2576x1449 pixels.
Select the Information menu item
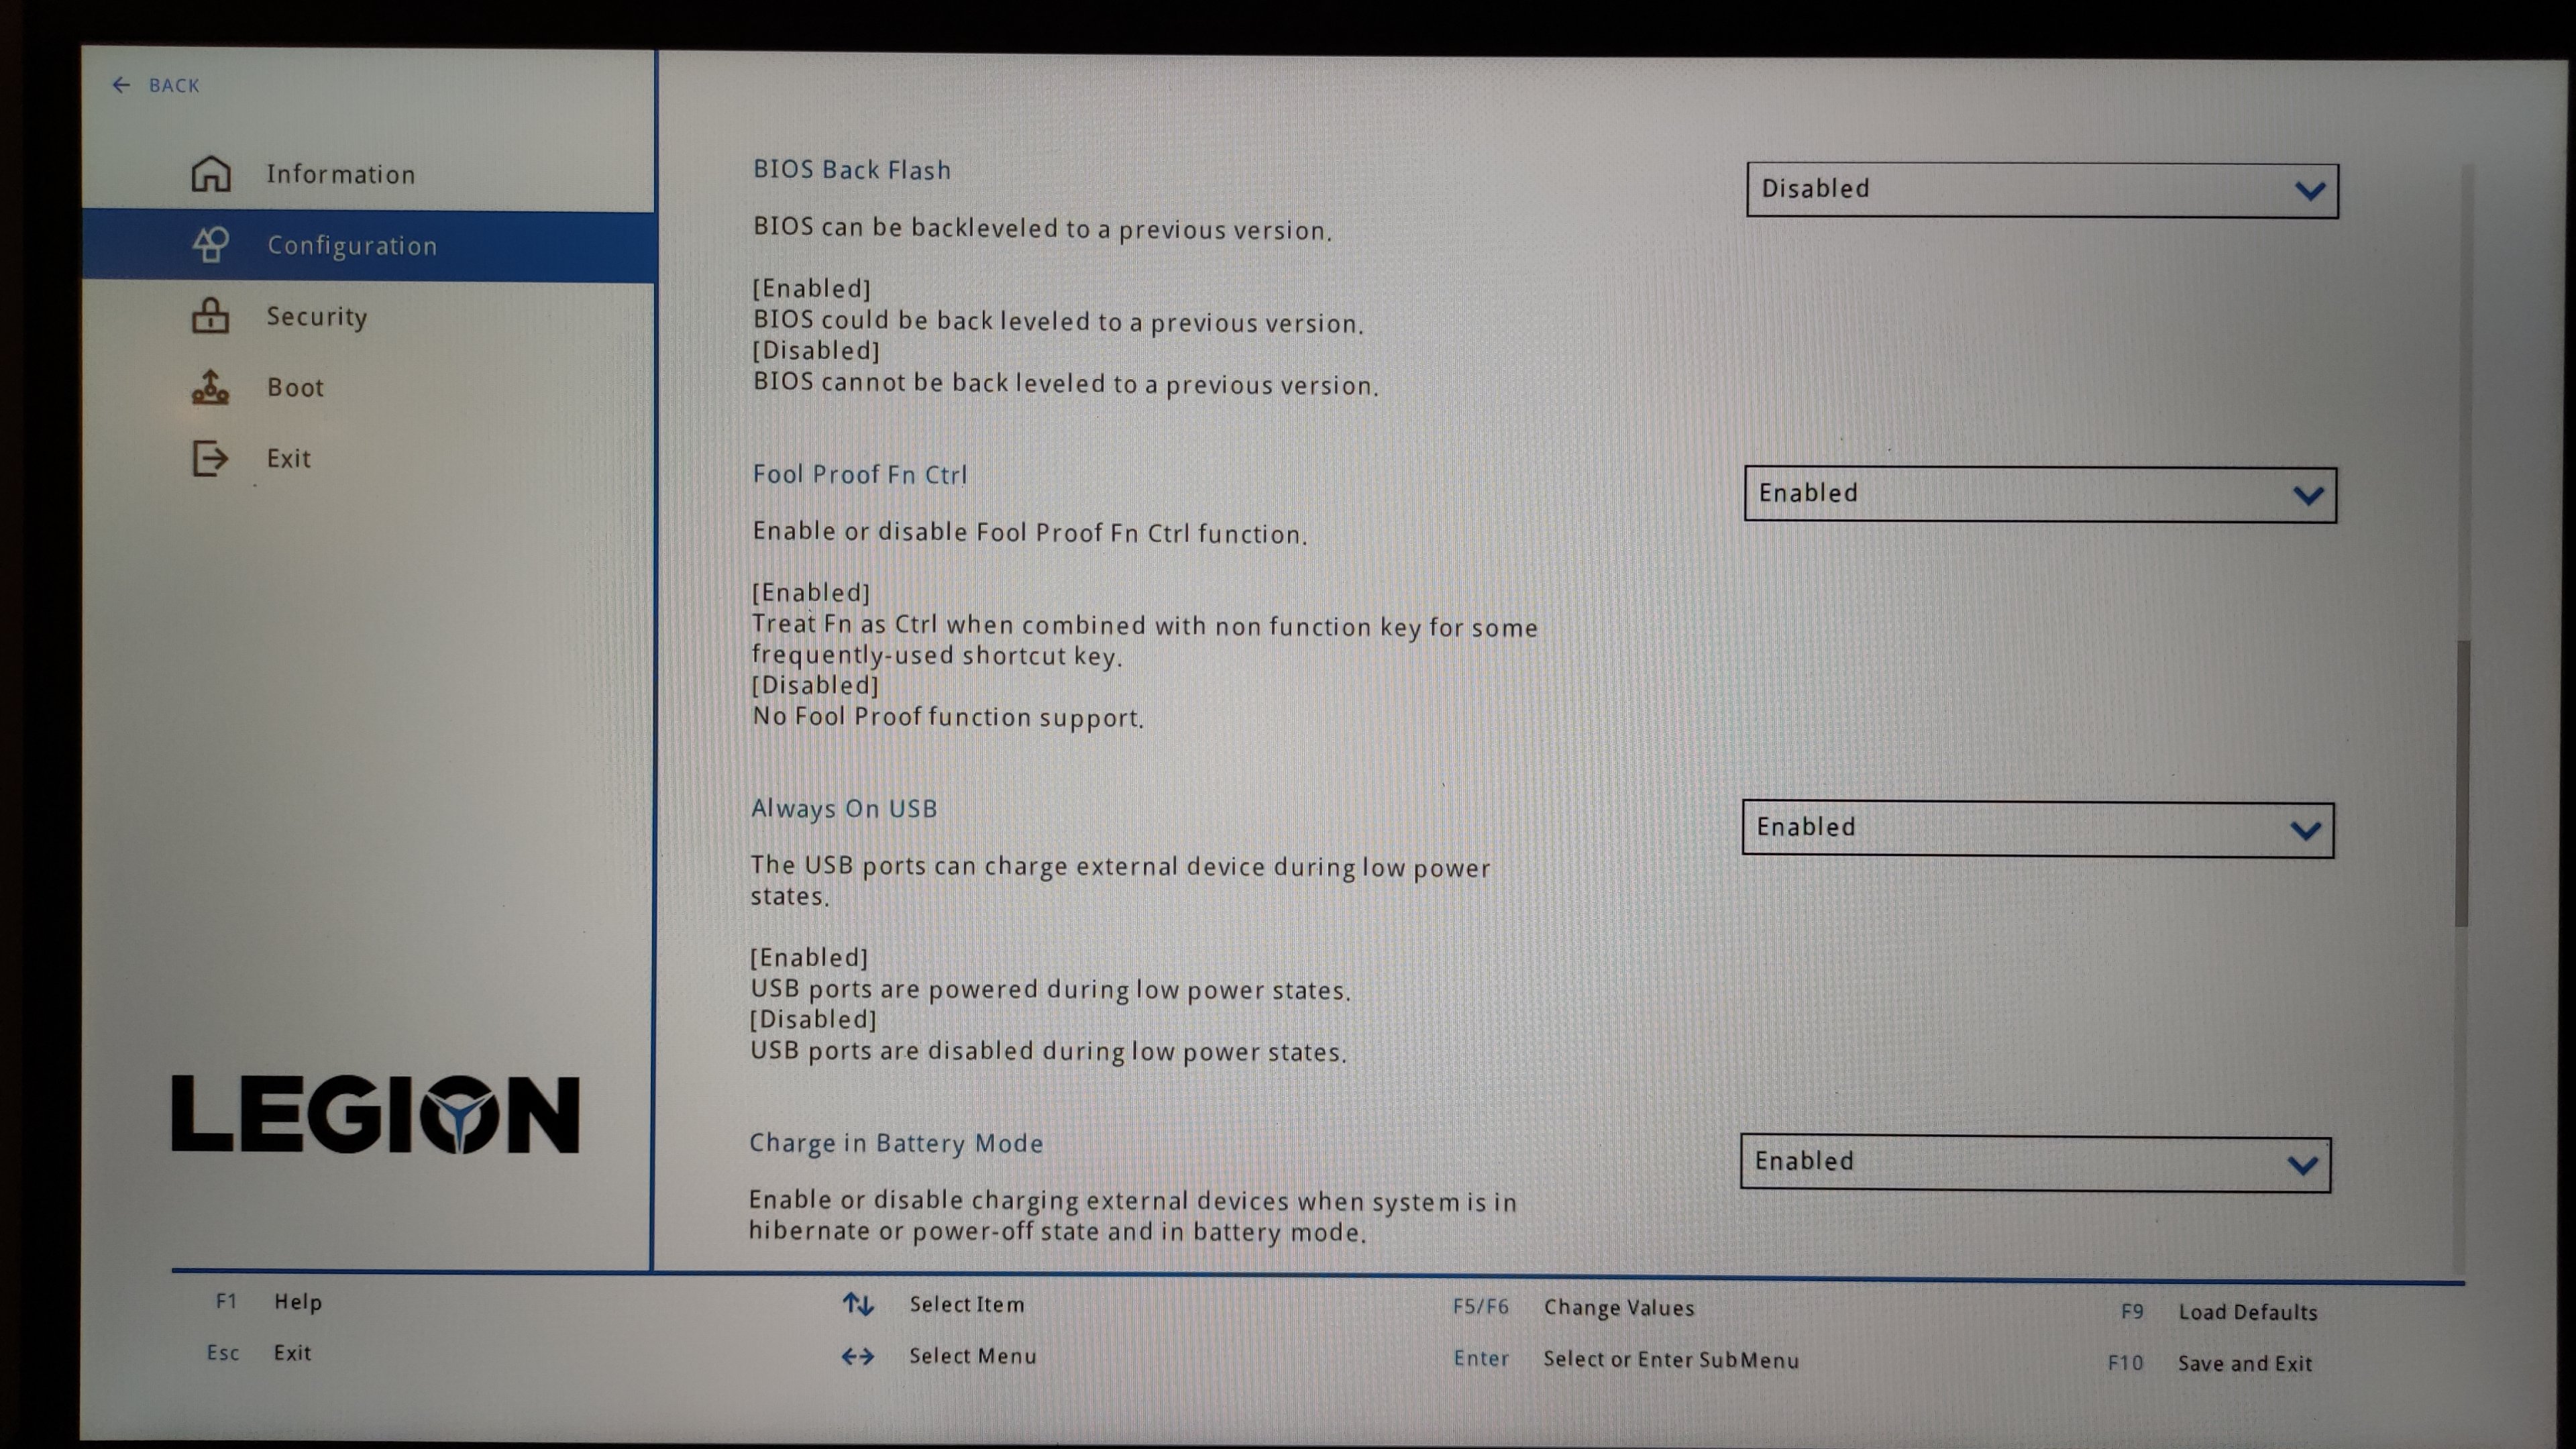click(x=340, y=174)
